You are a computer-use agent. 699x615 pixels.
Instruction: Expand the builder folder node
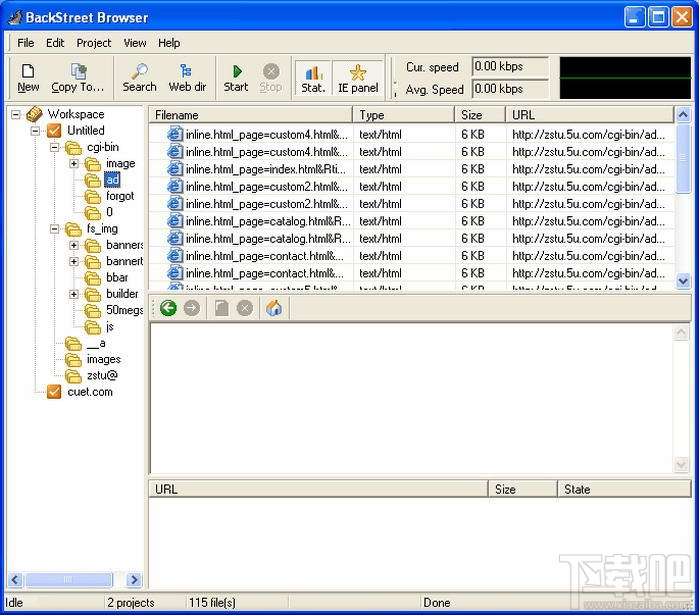pyautogui.click(x=74, y=294)
